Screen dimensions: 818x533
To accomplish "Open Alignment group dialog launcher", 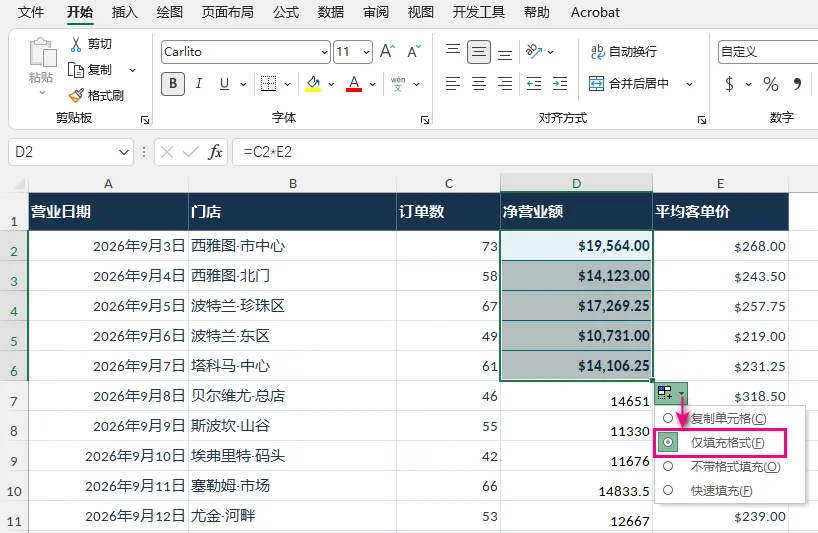I will (x=702, y=120).
